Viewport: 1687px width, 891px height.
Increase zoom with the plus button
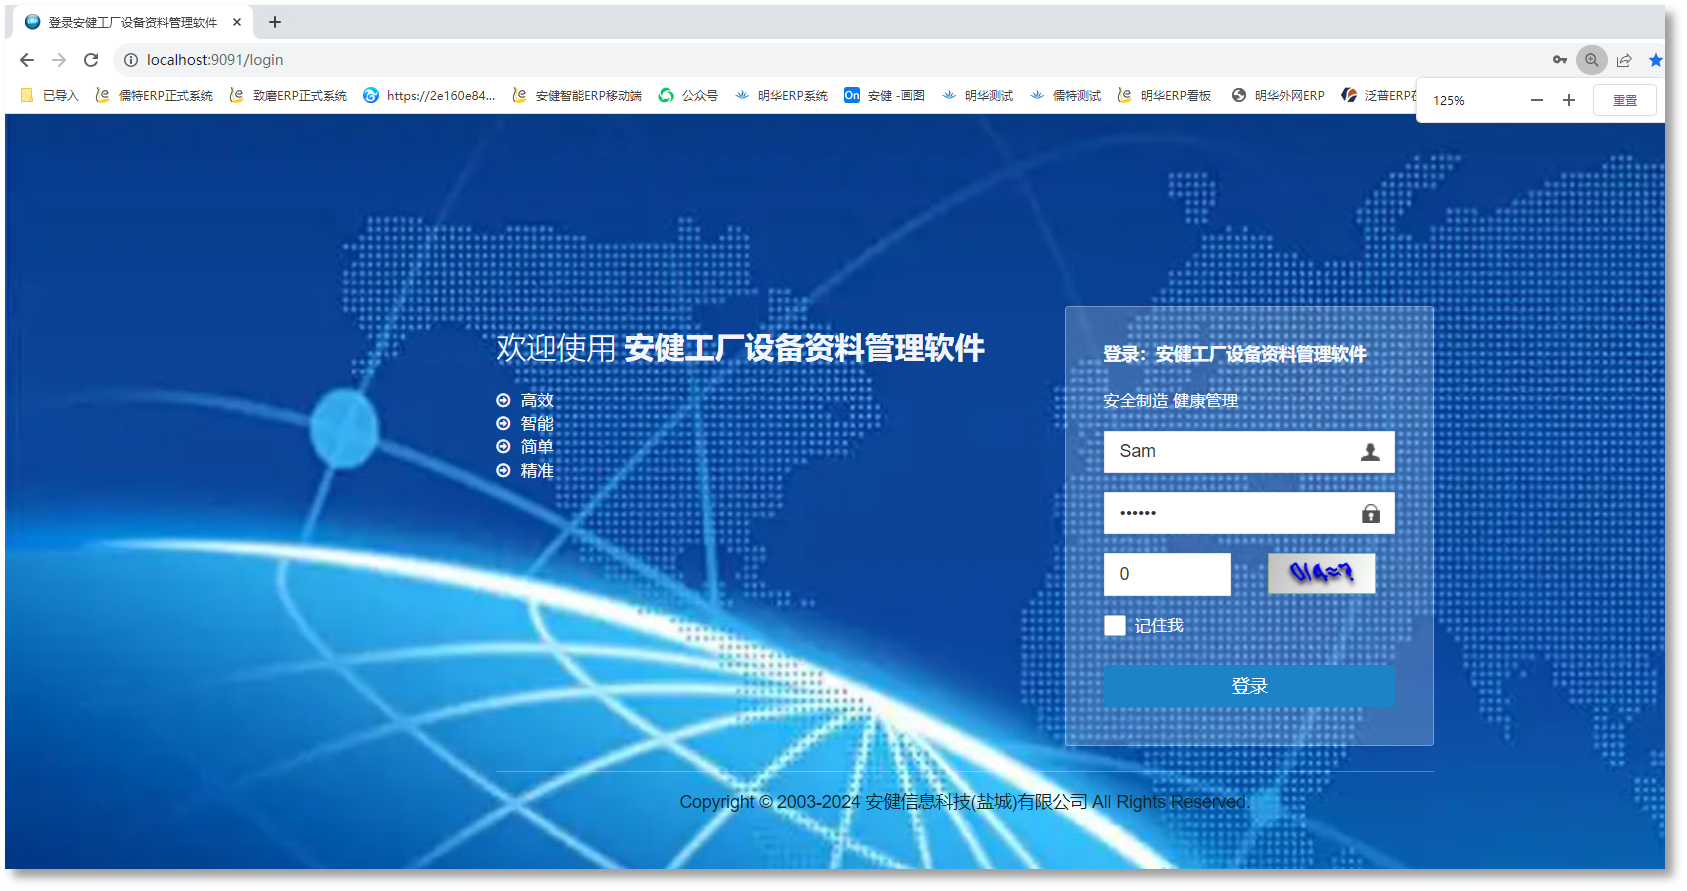[x=1569, y=100]
